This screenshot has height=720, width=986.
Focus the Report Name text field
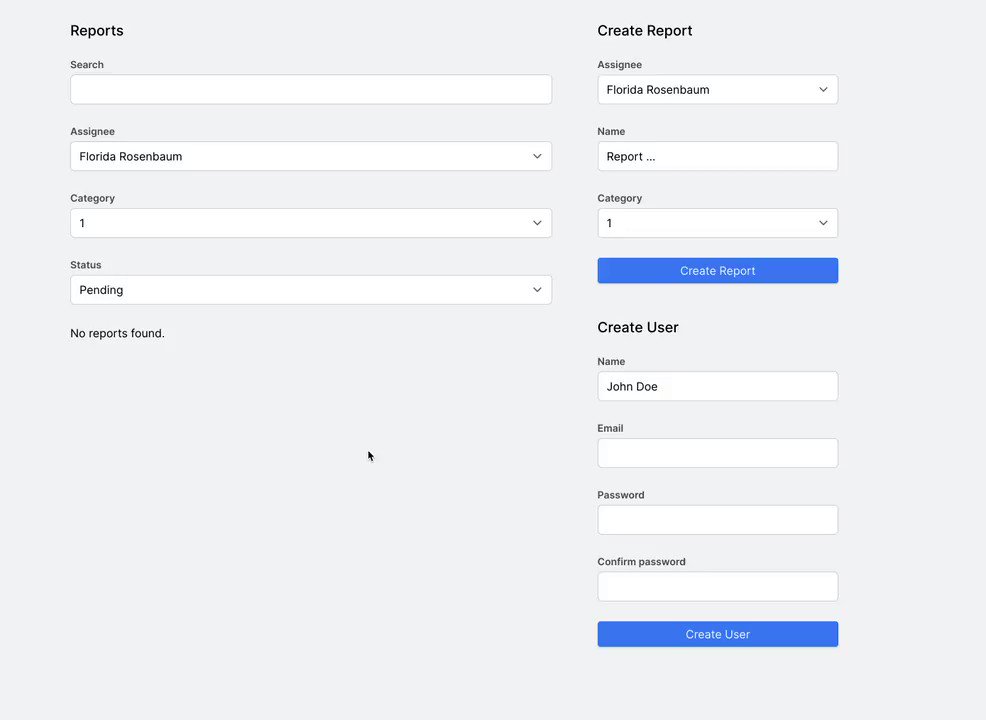[x=717, y=156]
